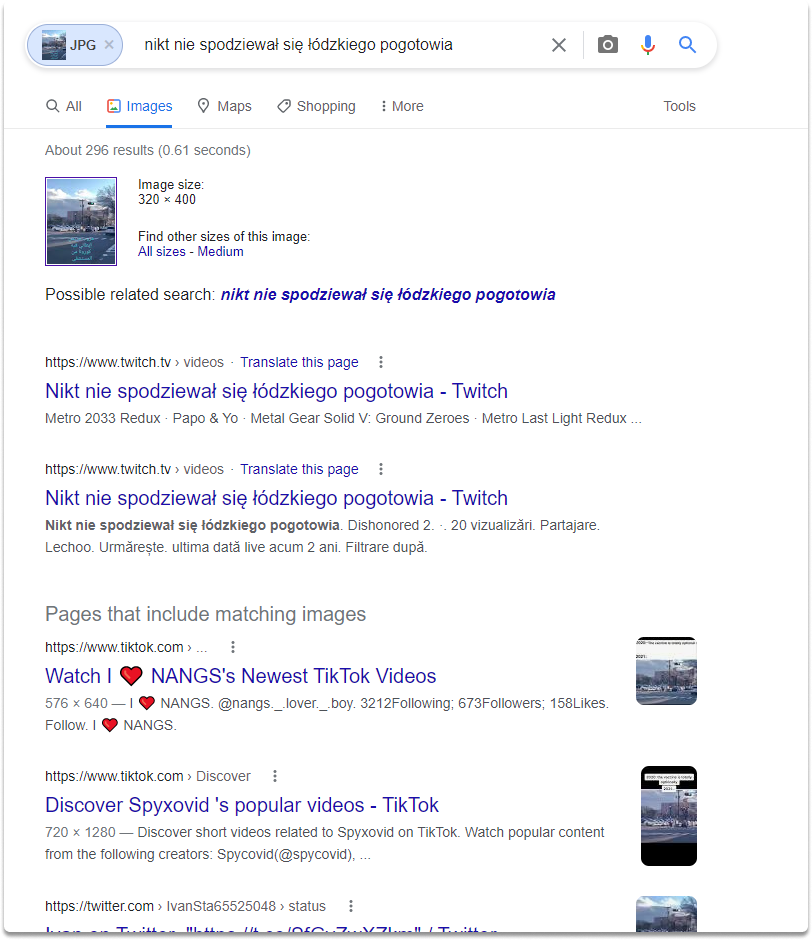Open Medium size image results

220,252
